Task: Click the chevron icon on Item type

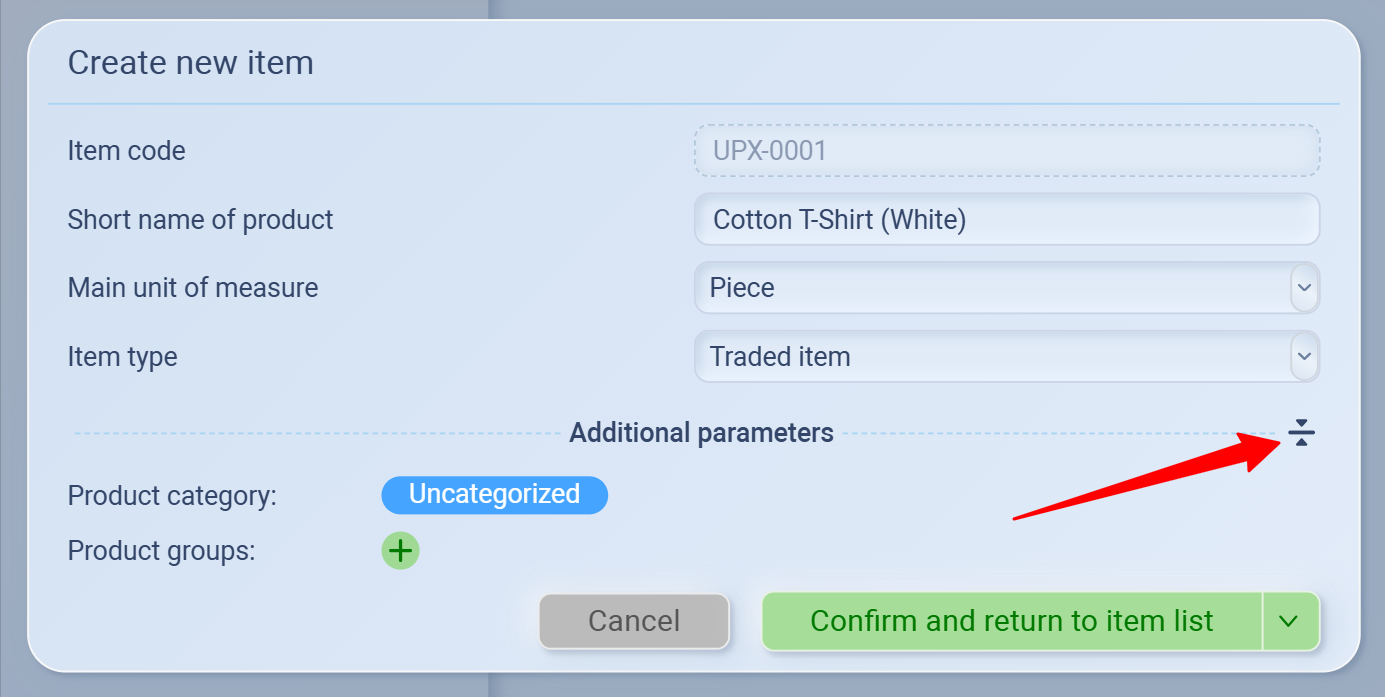Action: [x=1303, y=357]
